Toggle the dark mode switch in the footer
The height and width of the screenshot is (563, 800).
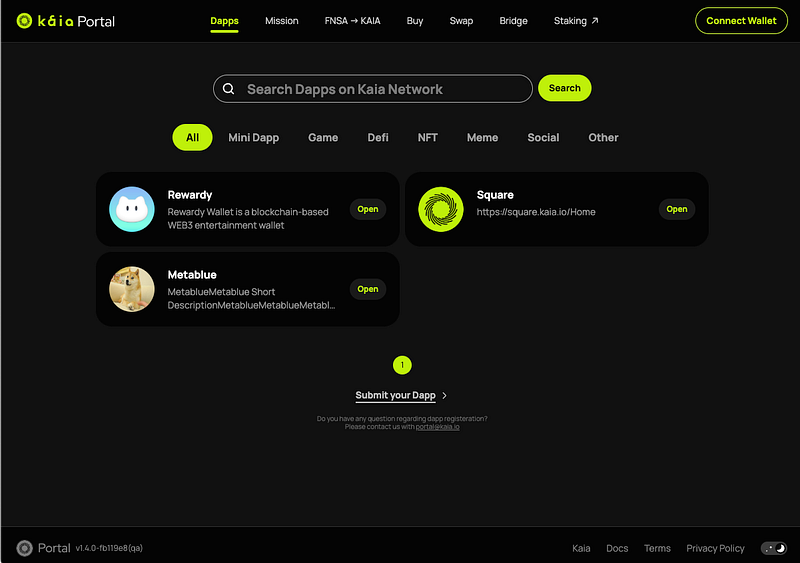coord(774,548)
